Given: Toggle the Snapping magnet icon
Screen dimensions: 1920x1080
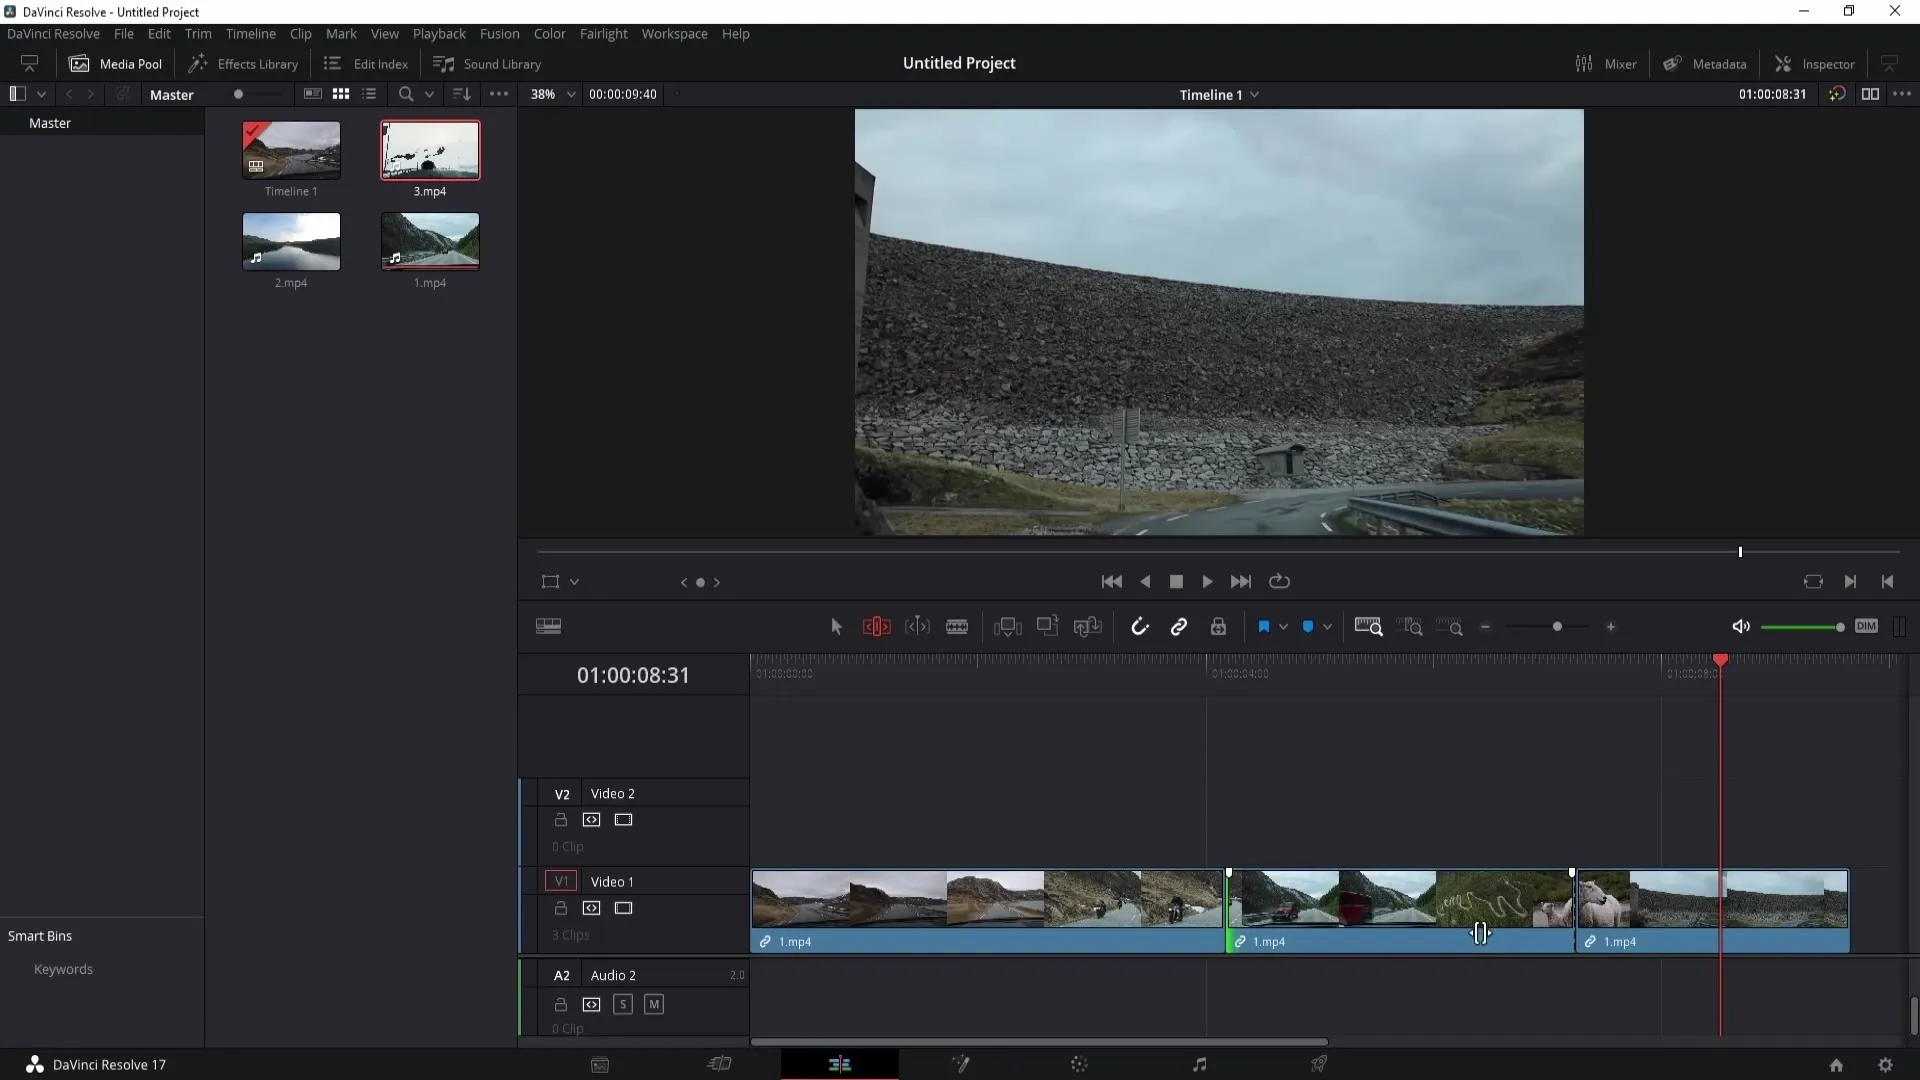Looking at the screenshot, I should pos(1139,626).
